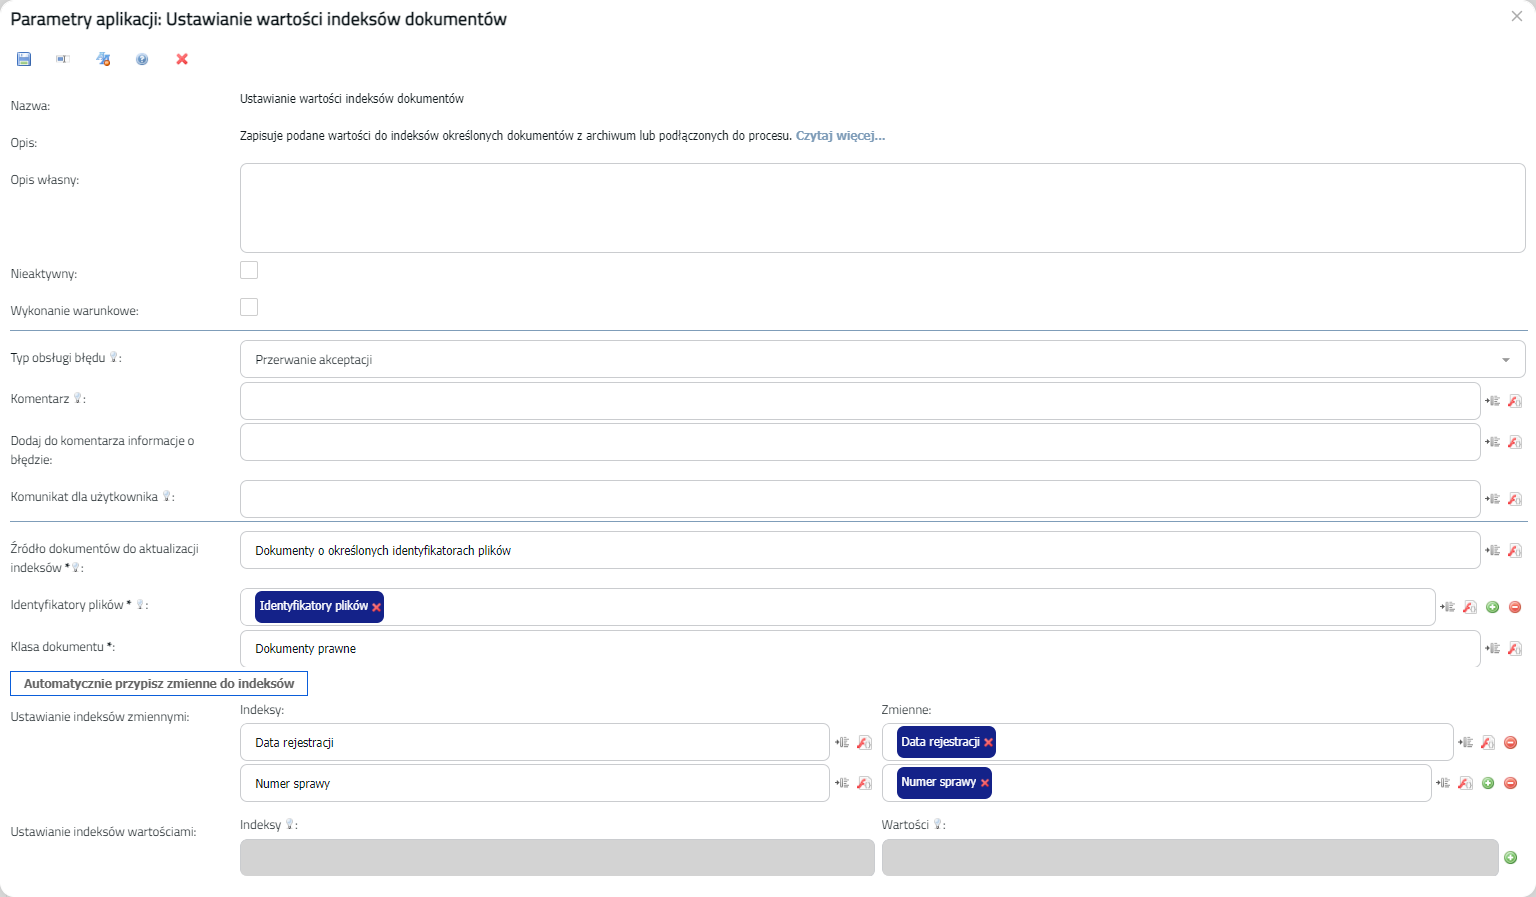Open Klasa dokumentu field with Dokumenty prawne

859,648
